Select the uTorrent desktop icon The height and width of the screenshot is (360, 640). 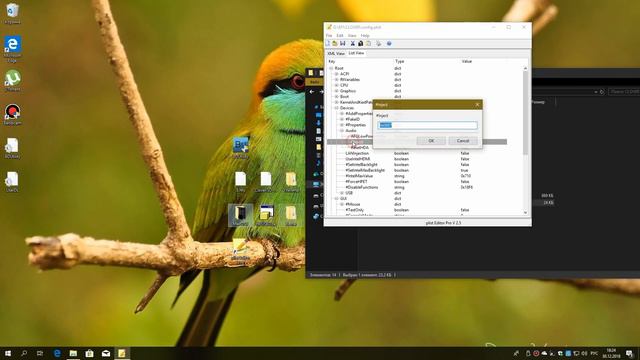(x=12, y=80)
